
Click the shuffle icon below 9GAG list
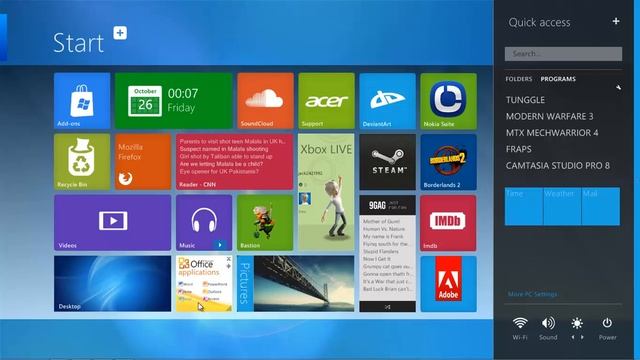coord(387,307)
